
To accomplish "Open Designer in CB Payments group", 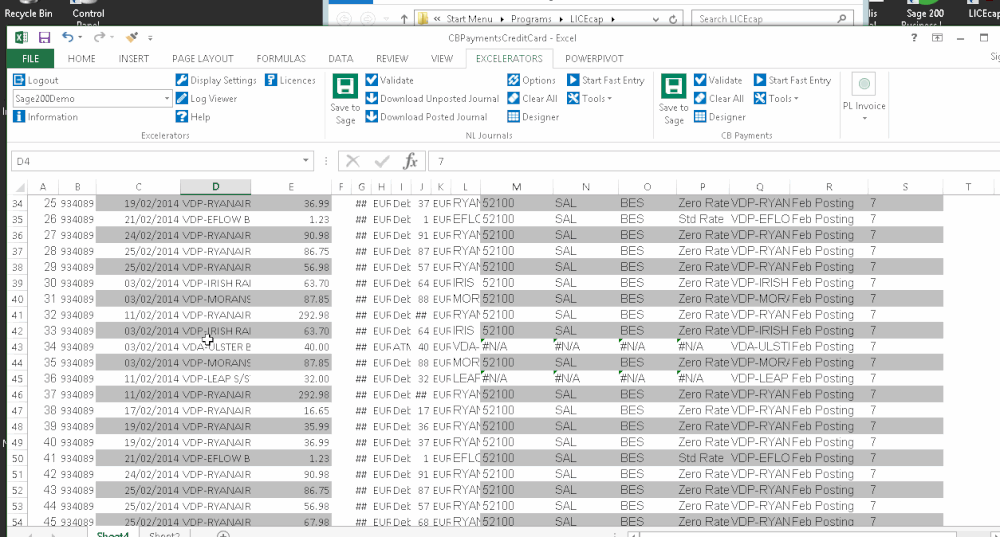I will coord(720,117).
